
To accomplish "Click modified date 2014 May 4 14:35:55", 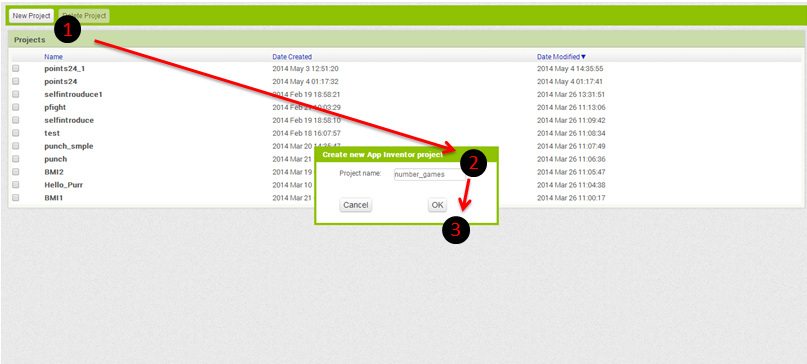I will point(570,68).
